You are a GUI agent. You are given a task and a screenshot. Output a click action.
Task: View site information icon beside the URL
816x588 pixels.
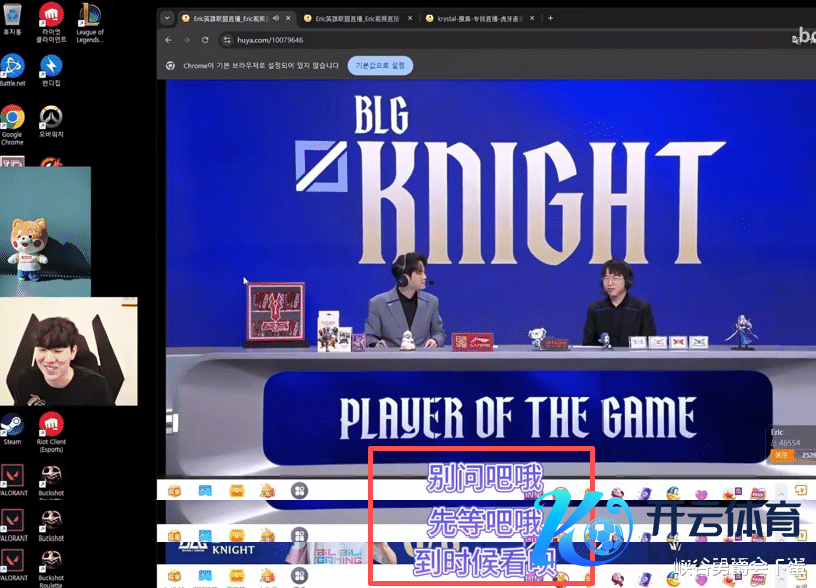tap(228, 39)
